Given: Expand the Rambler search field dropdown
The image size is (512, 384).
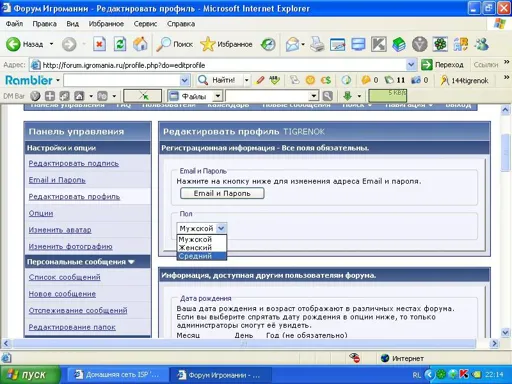Looking at the screenshot, I should tap(184, 80).
